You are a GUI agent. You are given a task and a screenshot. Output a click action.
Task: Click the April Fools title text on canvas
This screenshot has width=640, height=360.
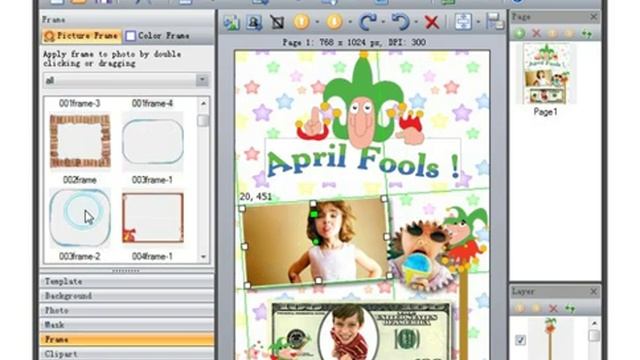(363, 162)
